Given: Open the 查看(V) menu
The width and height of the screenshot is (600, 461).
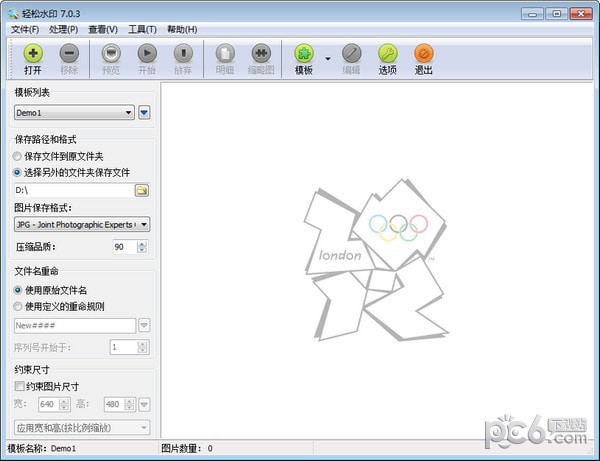Looking at the screenshot, I should pyautogui.click(x=103, y=29).
